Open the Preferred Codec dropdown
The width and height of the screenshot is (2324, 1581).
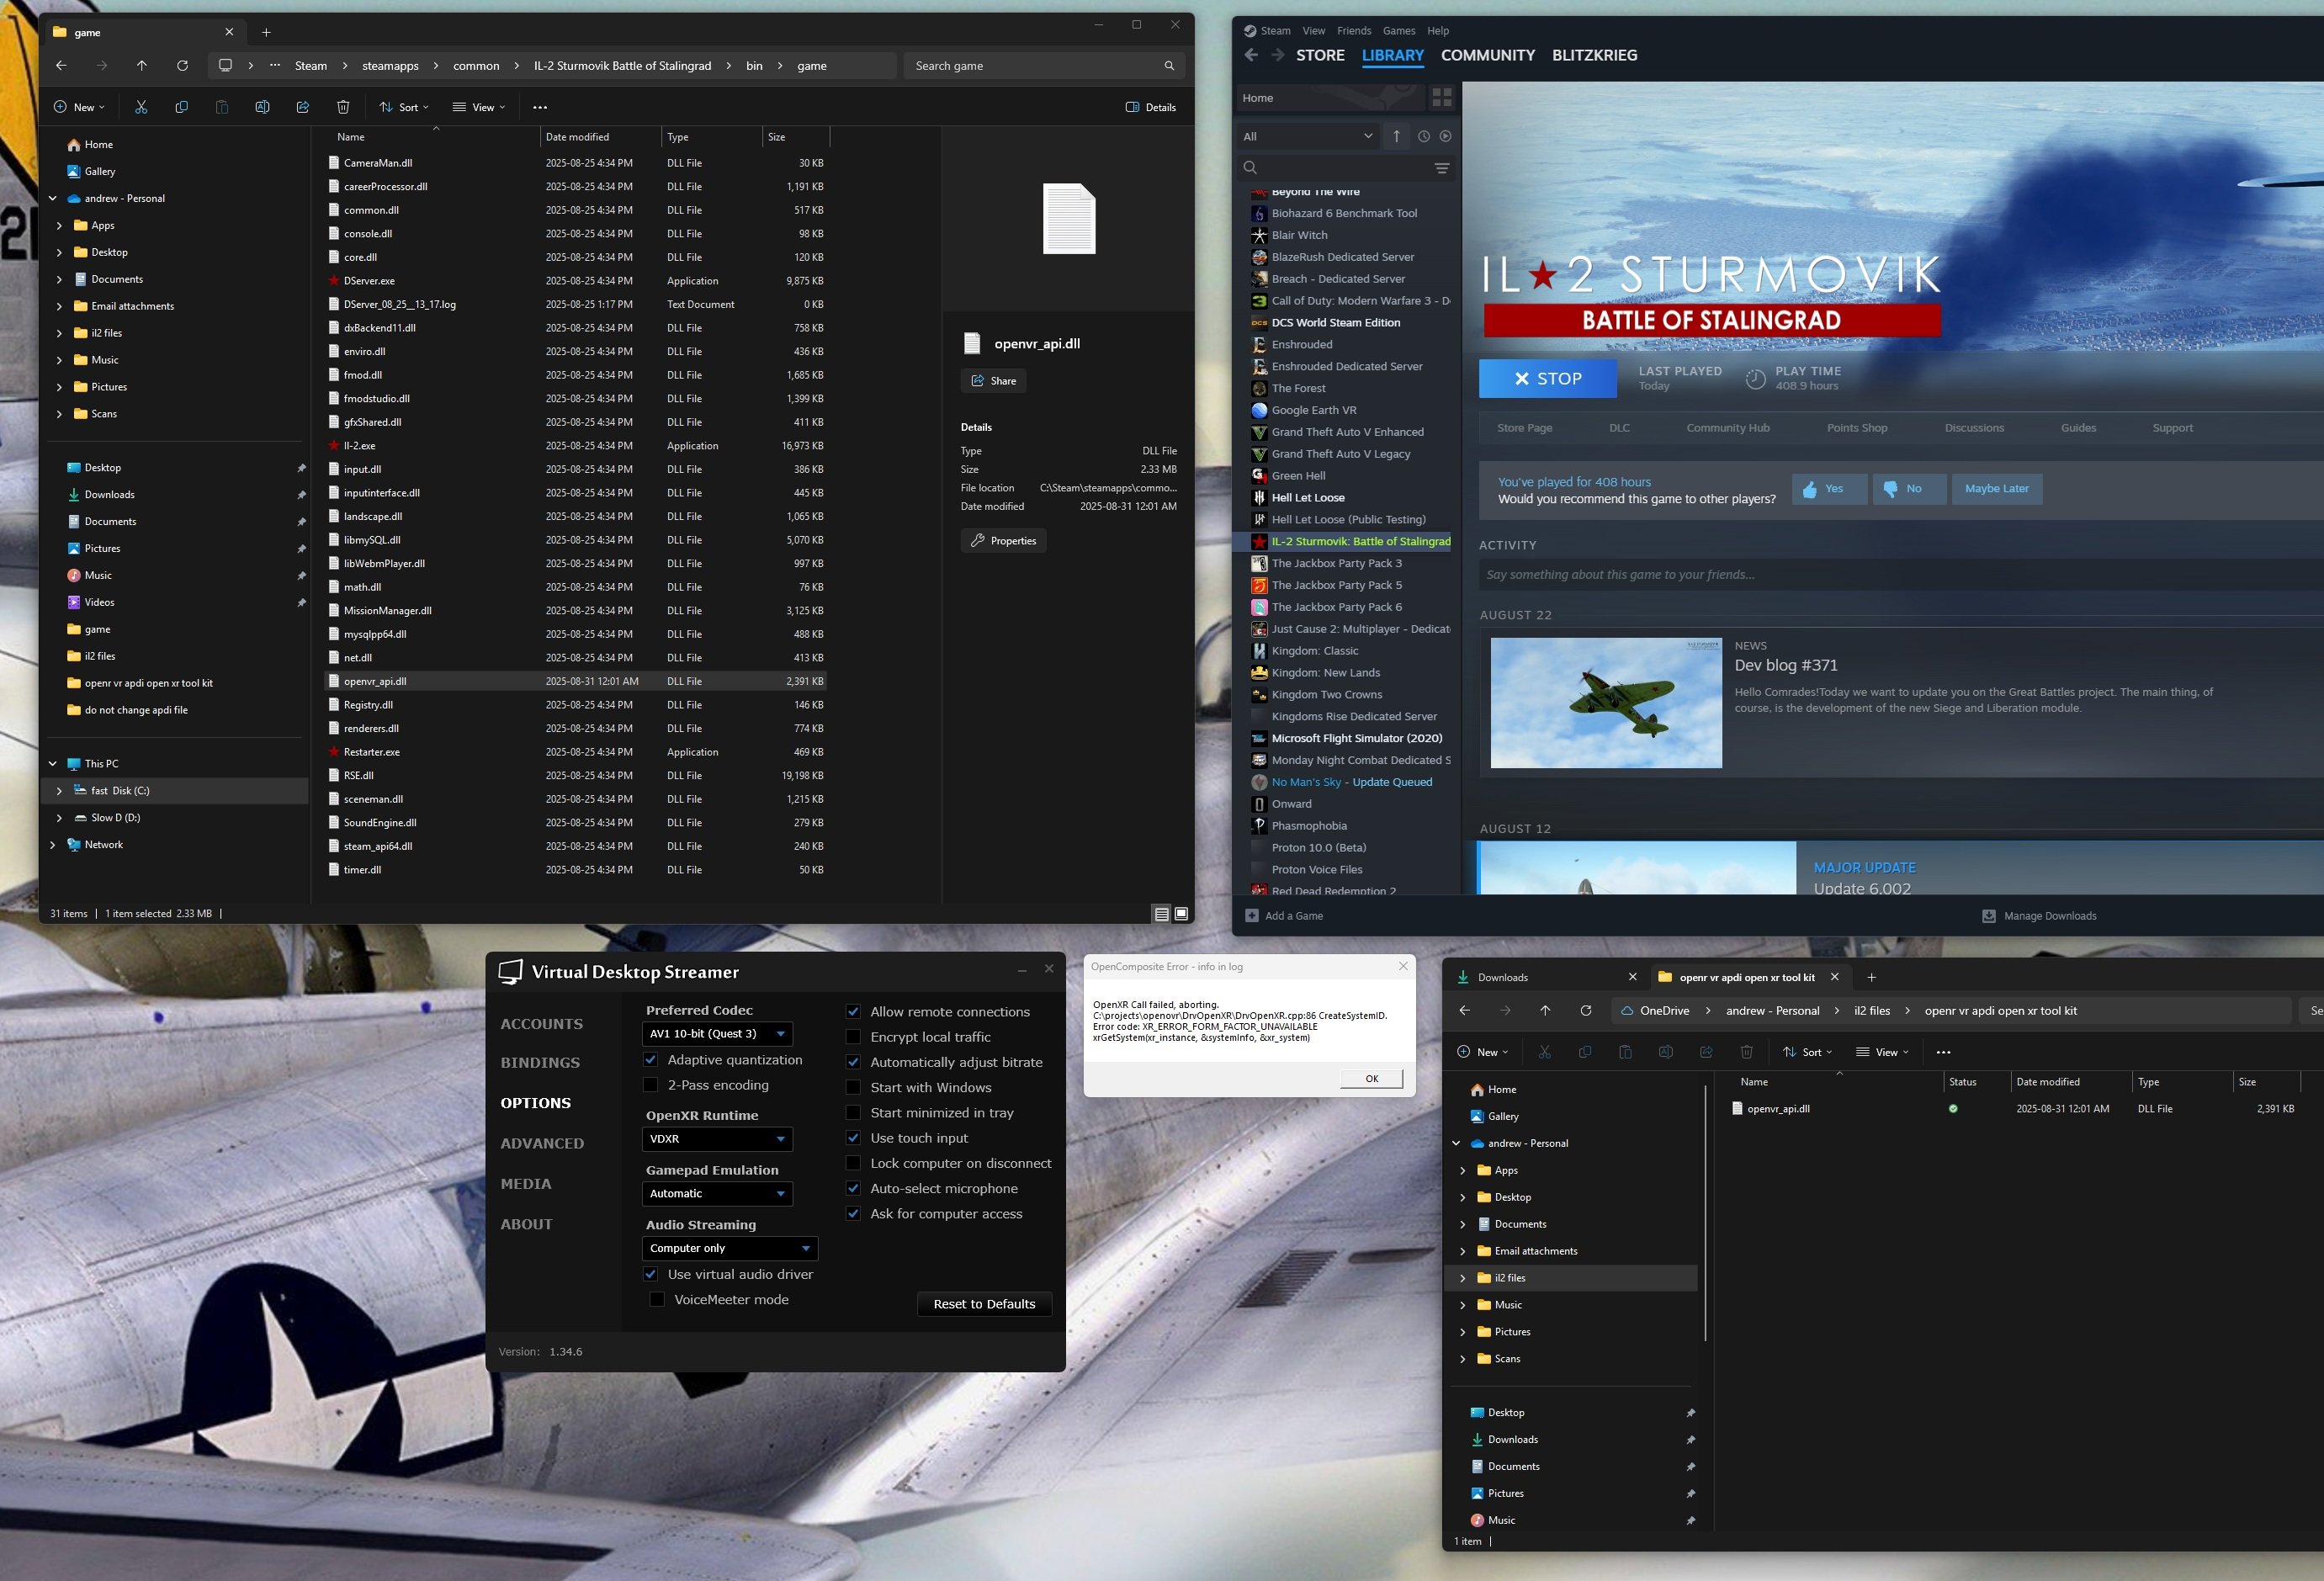click(x=716, y=1034)
